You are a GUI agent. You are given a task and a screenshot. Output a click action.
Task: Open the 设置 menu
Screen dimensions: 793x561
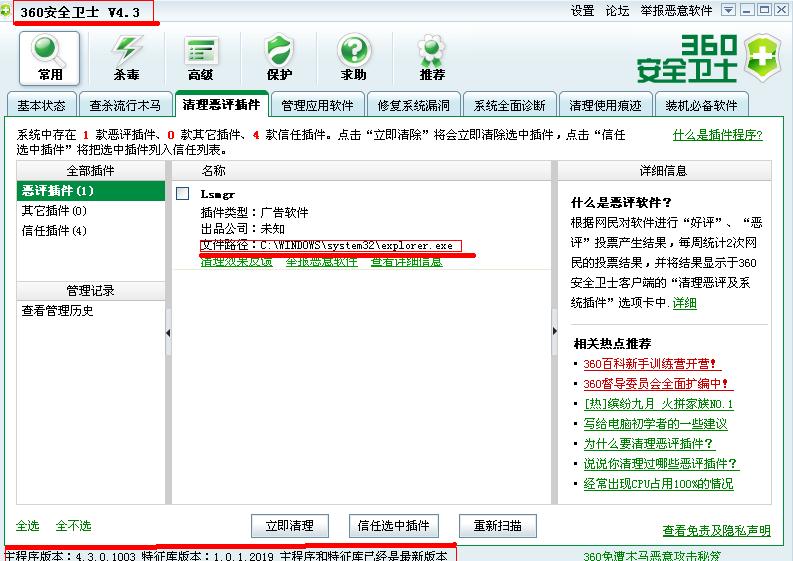pyautogui.click(x=583, y=11)
